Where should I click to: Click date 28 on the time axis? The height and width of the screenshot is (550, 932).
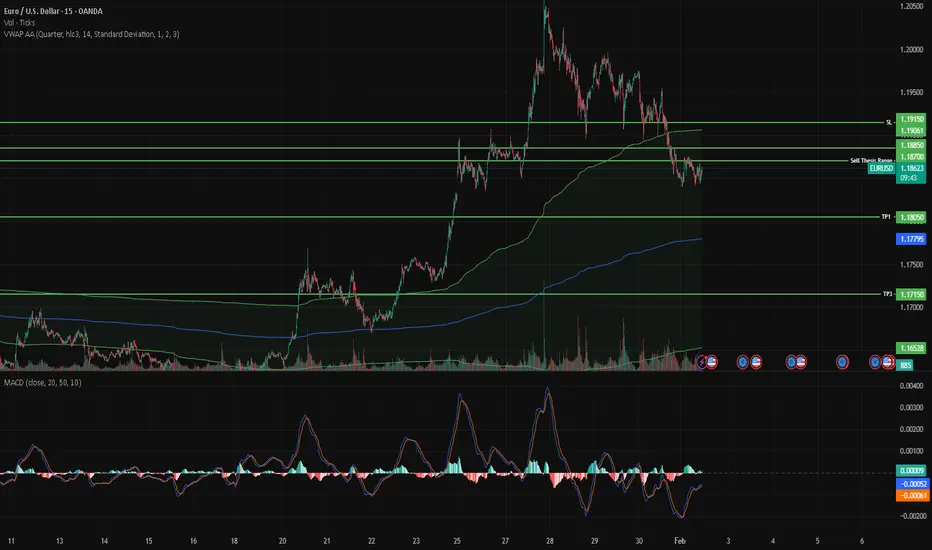pyautogui.click(x=550, y=540)
